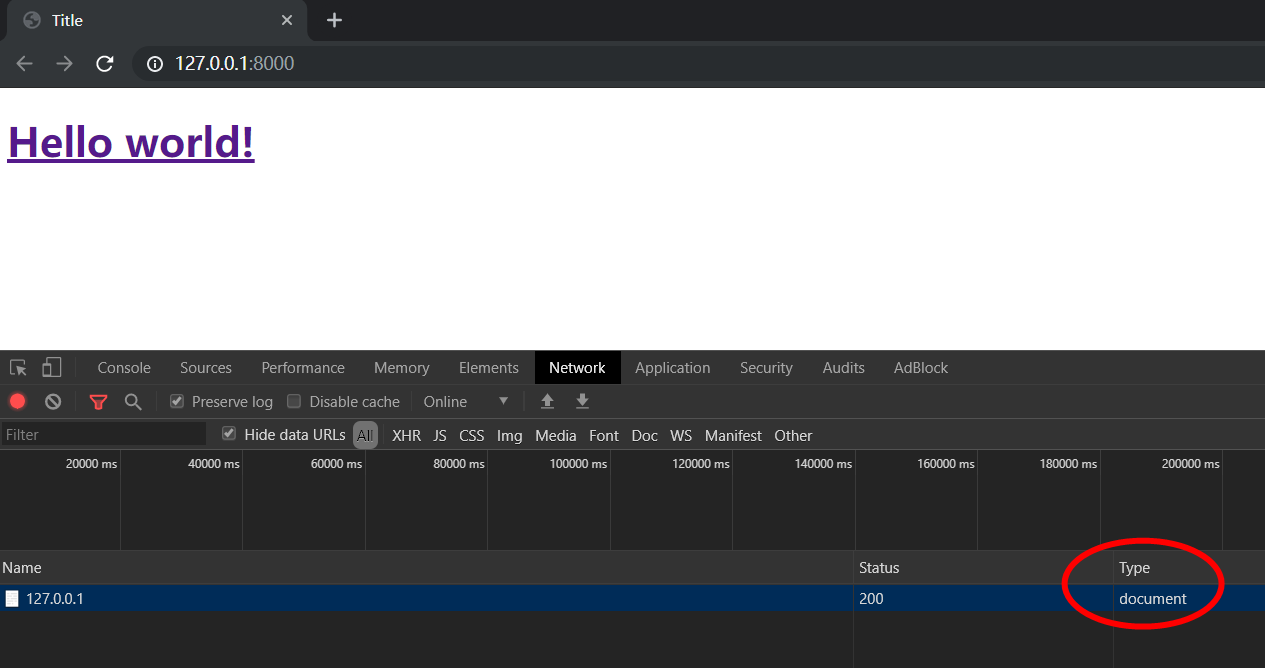
Task: Open the Application tab
Action: [673, 368]
